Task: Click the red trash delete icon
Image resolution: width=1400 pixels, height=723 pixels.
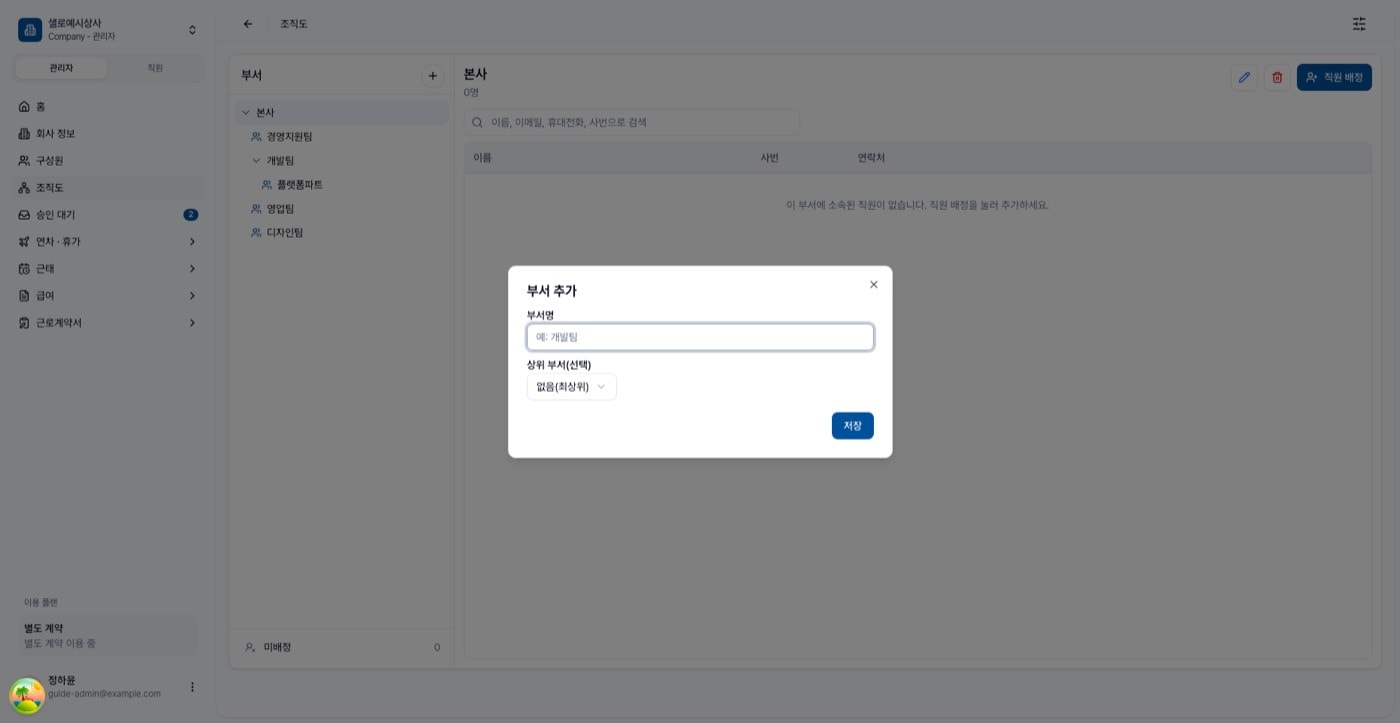Action: point(1277,77)
